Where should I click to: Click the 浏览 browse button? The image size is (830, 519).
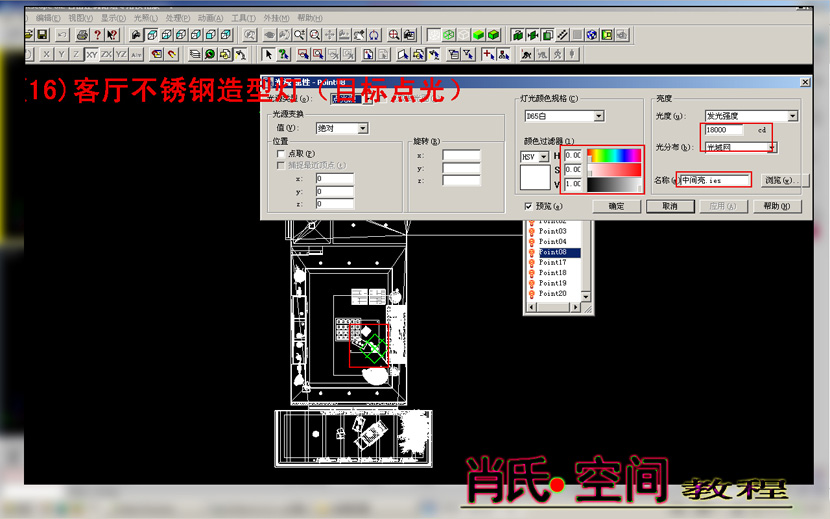click(x=780, y=181)
